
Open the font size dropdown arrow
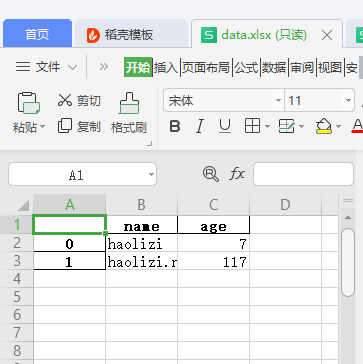[x=348, y=100]
